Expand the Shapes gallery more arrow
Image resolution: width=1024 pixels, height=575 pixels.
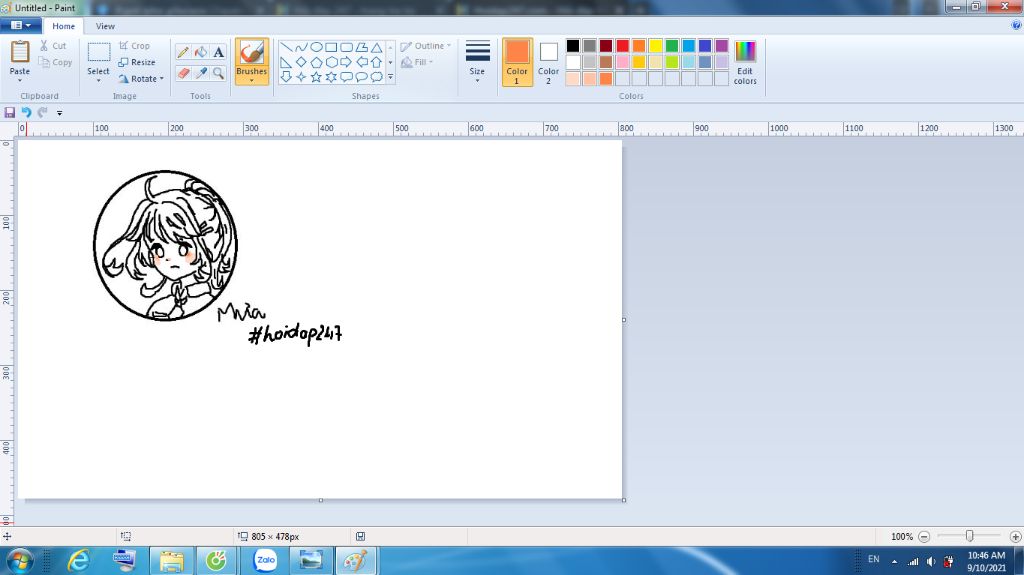click(x=391, y=77)
